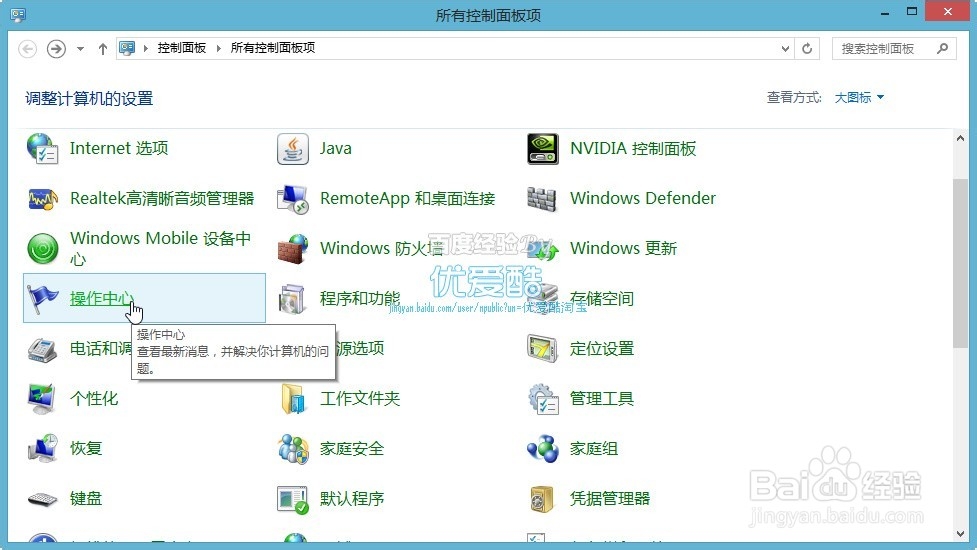Open the 管理工具 text label
Image resolution: width=977 pixels, height=550 pixels.
click(601, 399)
